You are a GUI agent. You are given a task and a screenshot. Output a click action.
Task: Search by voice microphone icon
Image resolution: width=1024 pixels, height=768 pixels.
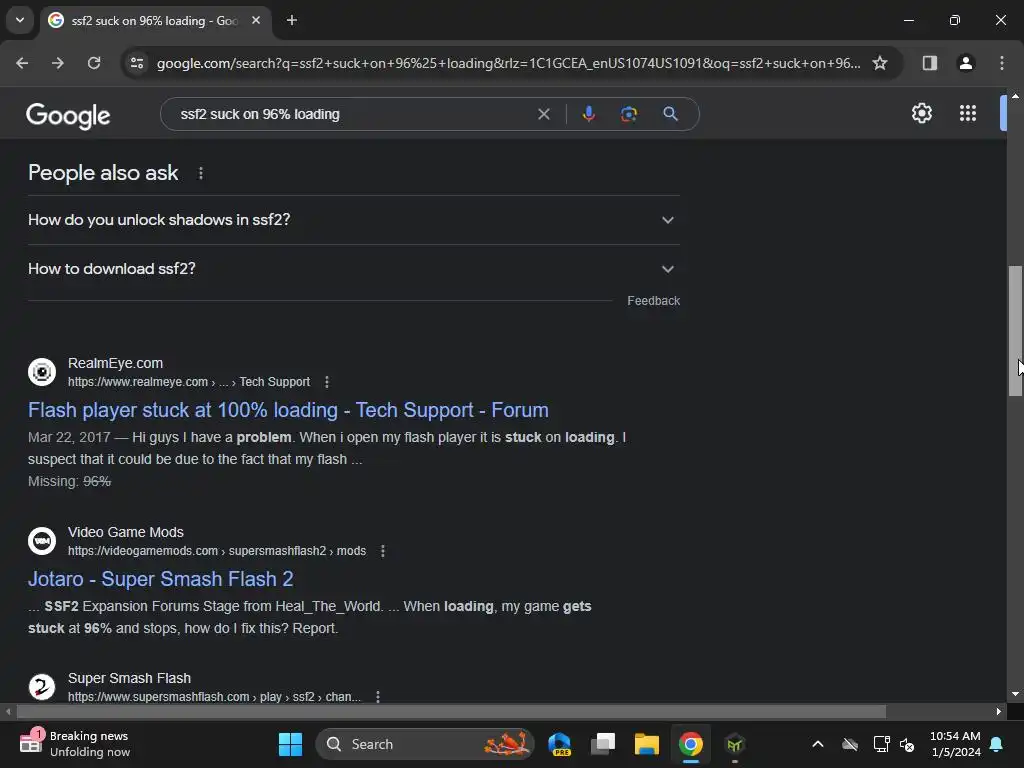588,114
